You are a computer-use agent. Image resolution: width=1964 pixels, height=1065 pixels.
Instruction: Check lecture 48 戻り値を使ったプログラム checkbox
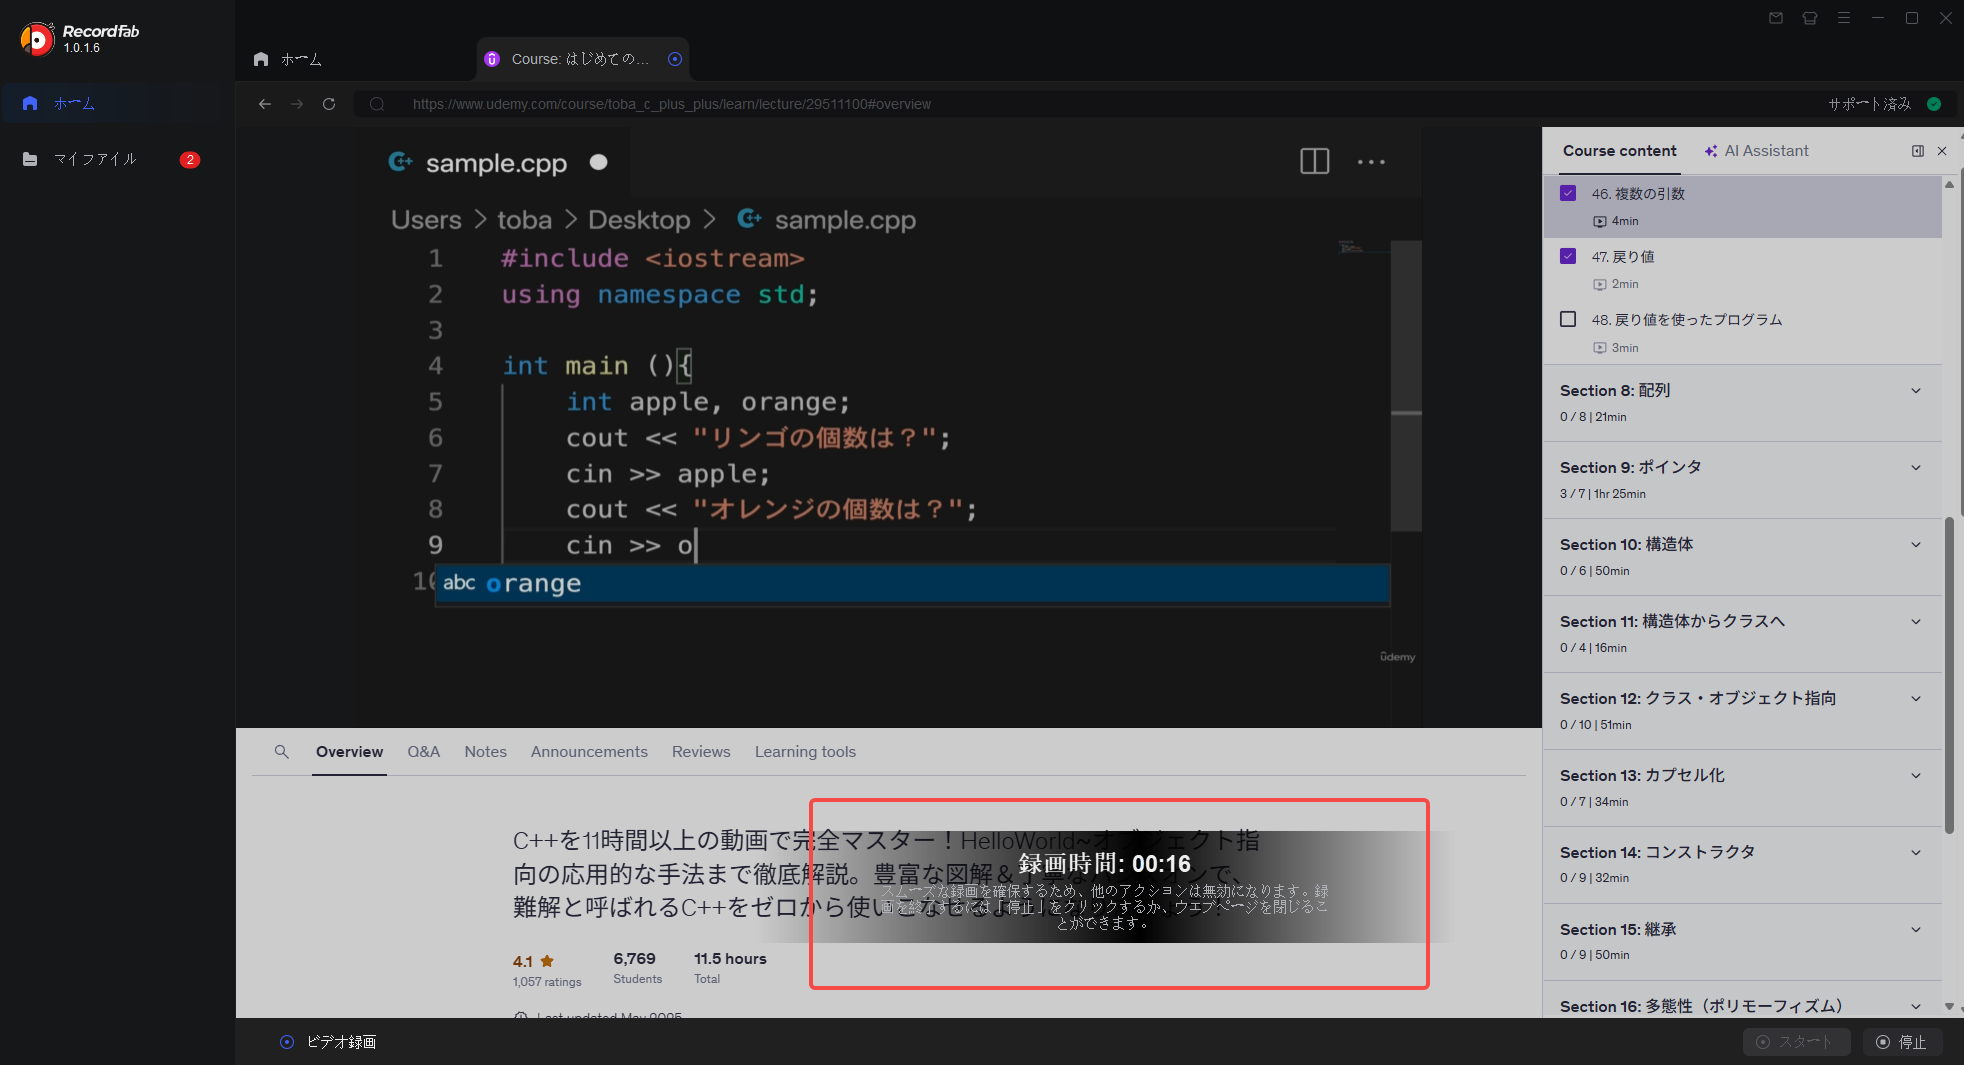(1568, 319)
